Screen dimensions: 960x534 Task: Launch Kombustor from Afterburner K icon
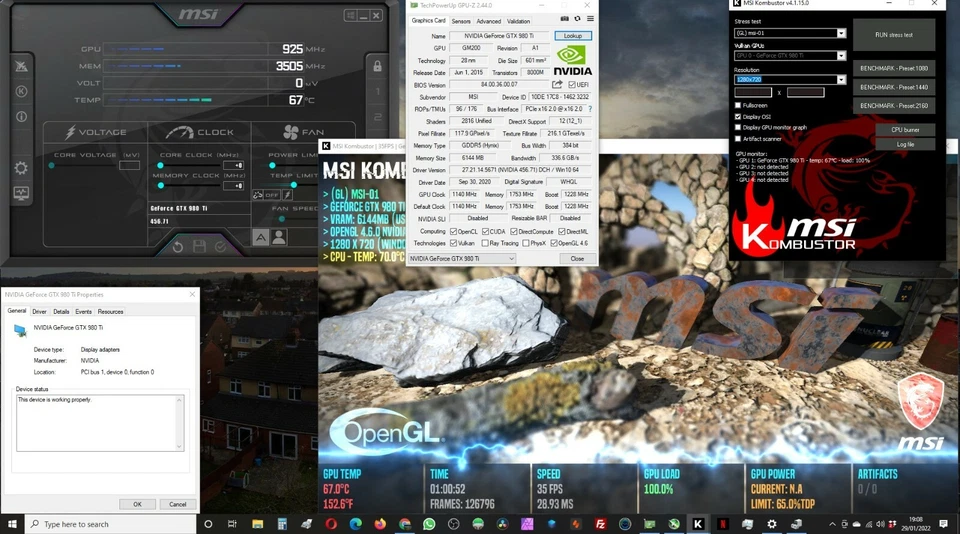pos(21,91)
